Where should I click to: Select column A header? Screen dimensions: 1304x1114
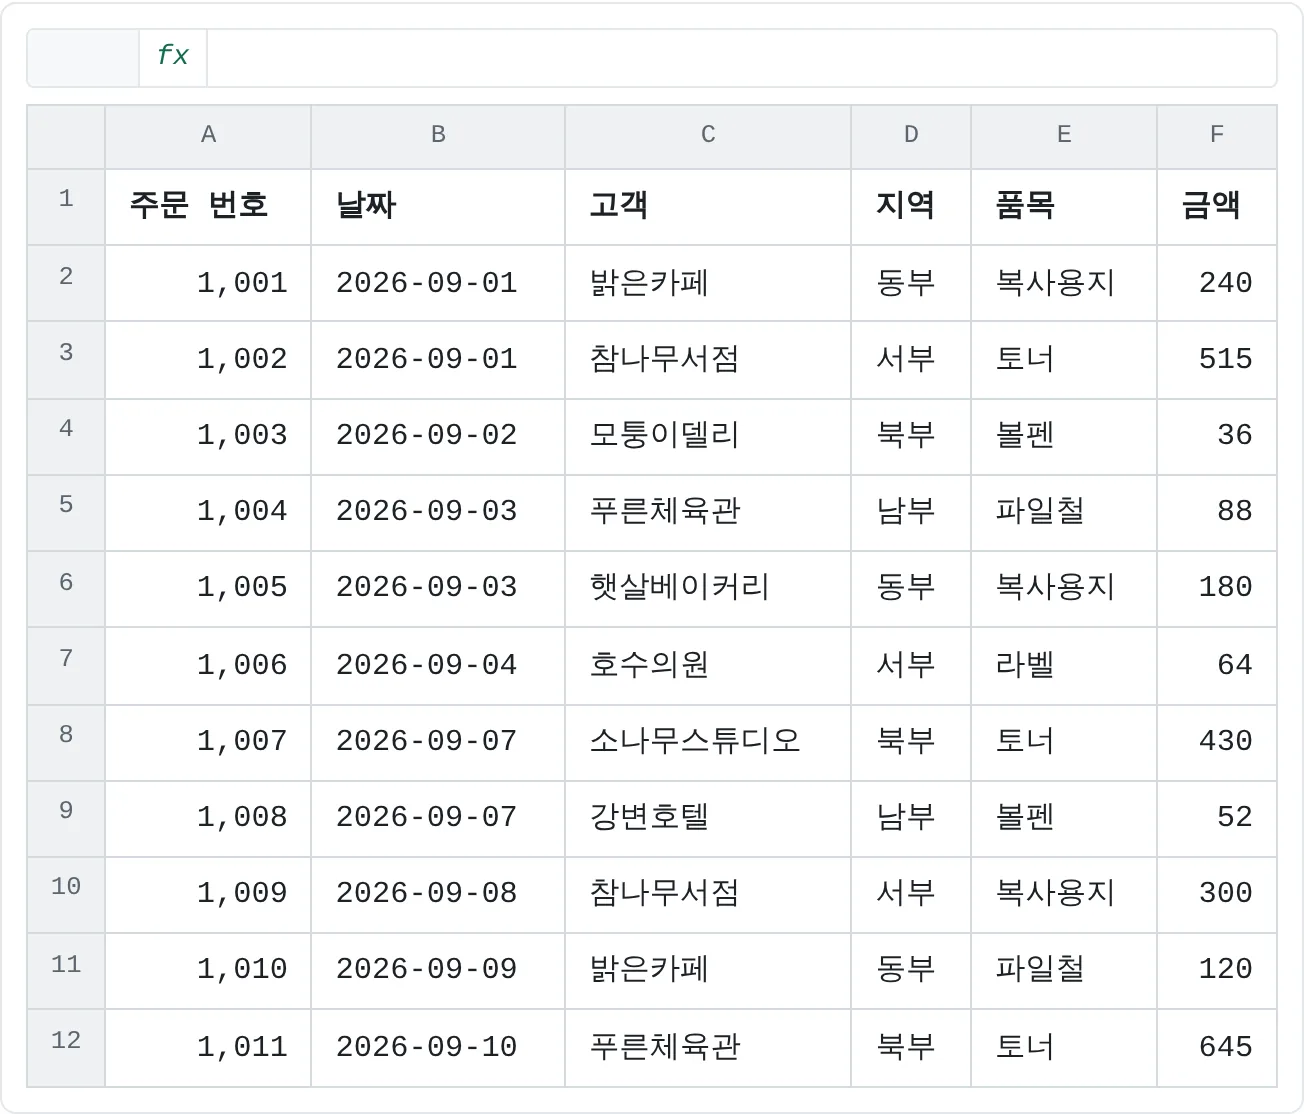click(208, 137)
